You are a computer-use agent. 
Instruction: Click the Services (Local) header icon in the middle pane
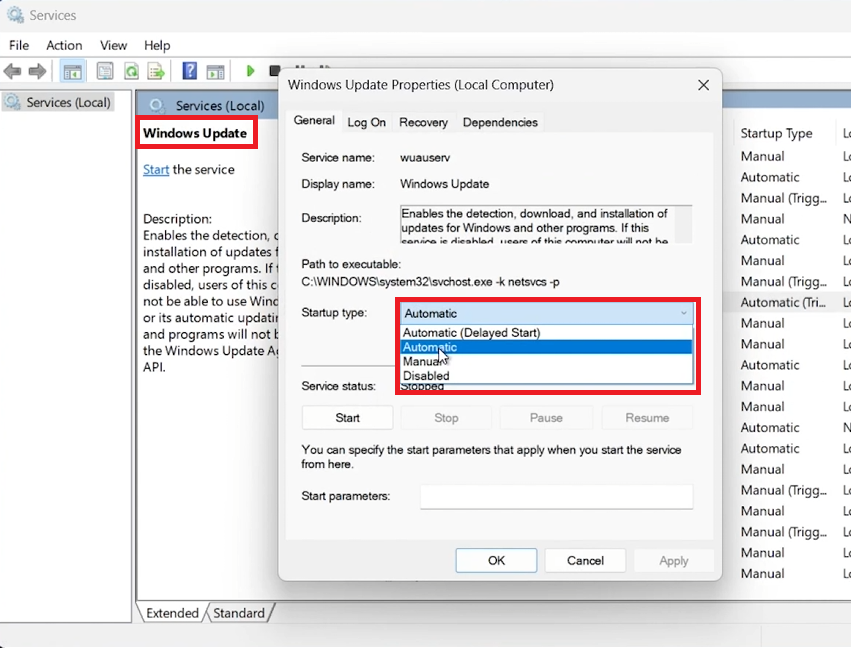[x=157, y=105]
